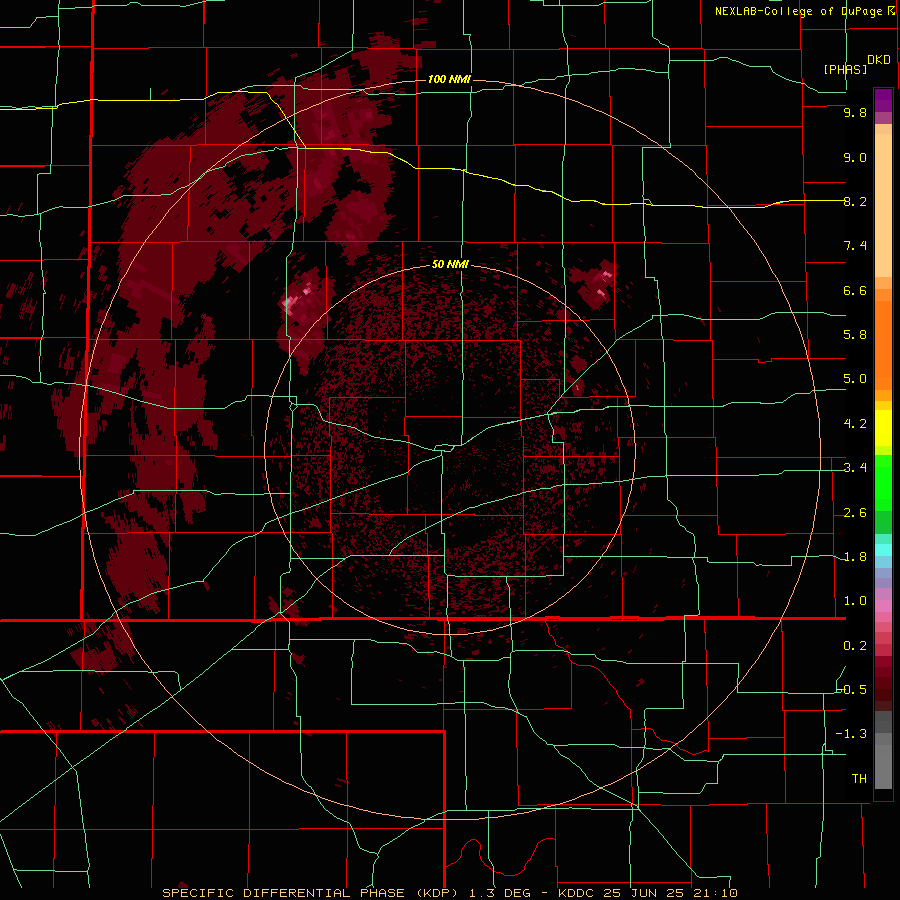Select the DKD legend unit label
The width and height of the screenshot is (900, 900).
(x=878, y=60)
